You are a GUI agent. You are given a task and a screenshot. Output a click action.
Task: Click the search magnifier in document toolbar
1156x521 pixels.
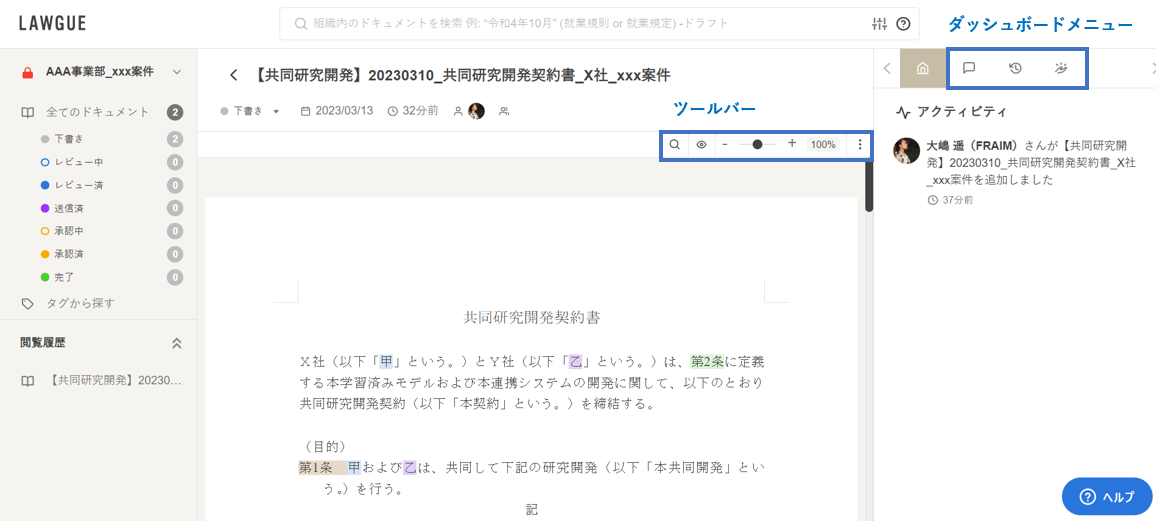(x=675, y=145)
